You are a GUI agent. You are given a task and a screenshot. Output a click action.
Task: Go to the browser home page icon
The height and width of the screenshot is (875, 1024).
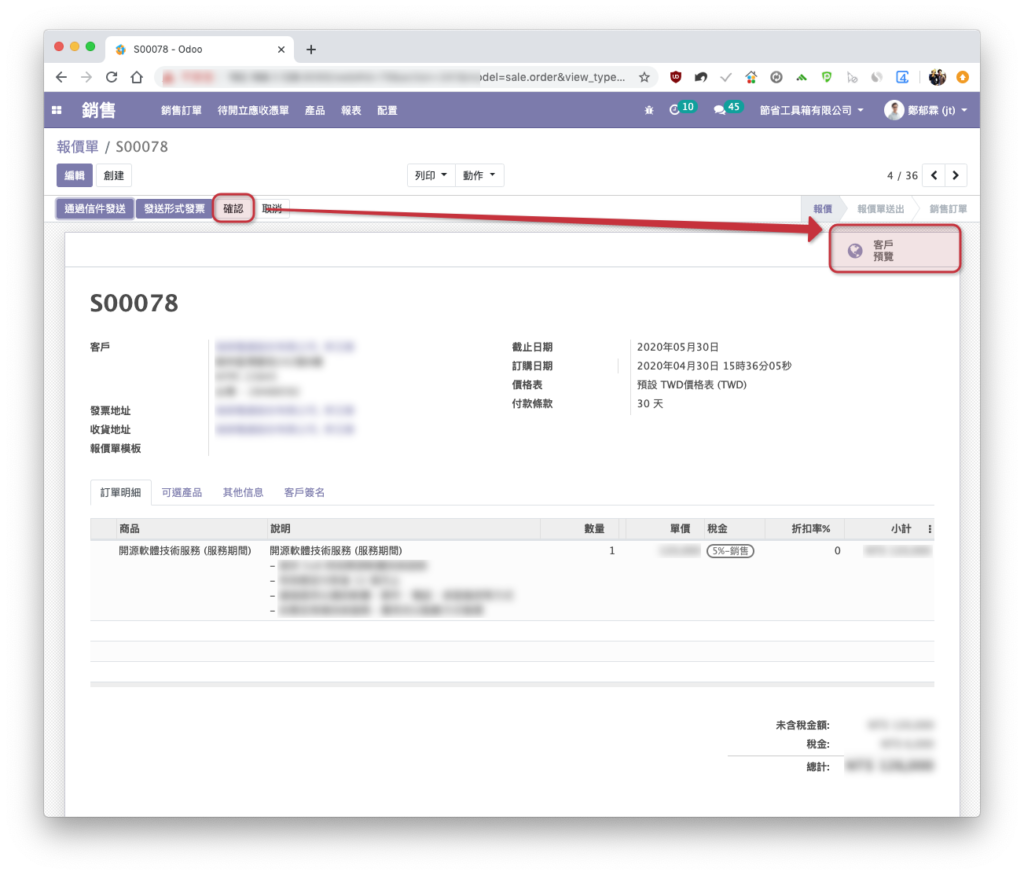click(136, 77)
